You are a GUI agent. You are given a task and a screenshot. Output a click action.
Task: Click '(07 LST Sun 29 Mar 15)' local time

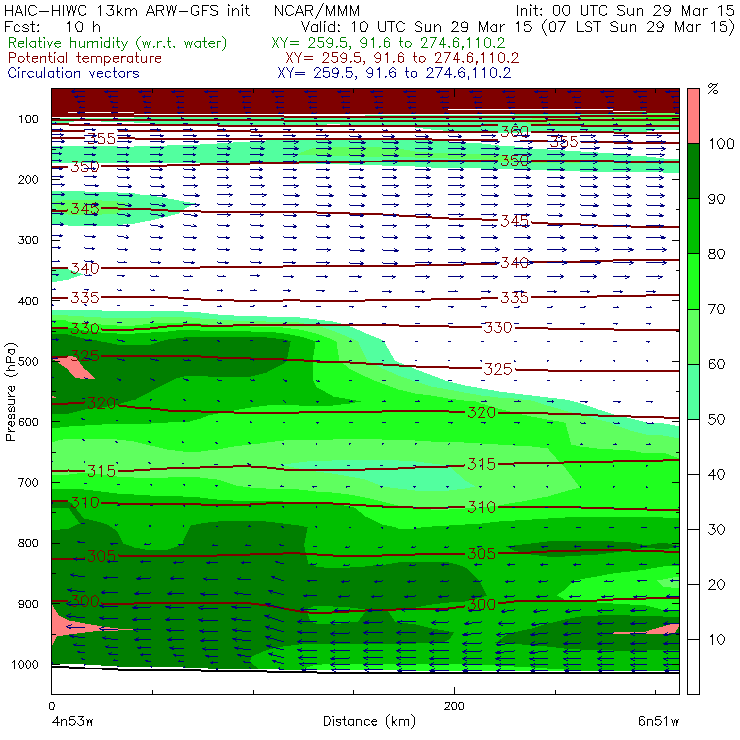638,26
